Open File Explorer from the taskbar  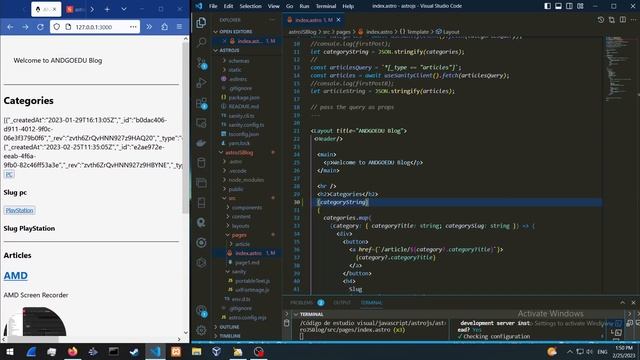(x=196, y=351)
